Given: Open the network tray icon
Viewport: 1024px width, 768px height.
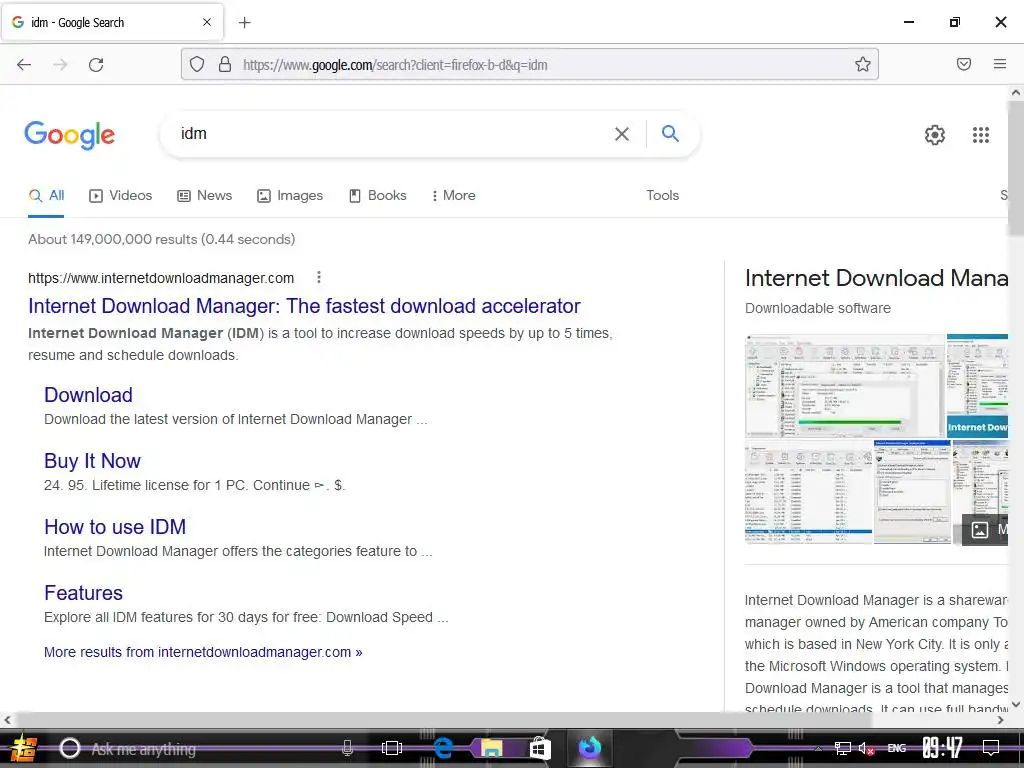Looking at the screenshot, I should (x=842, y=748).
